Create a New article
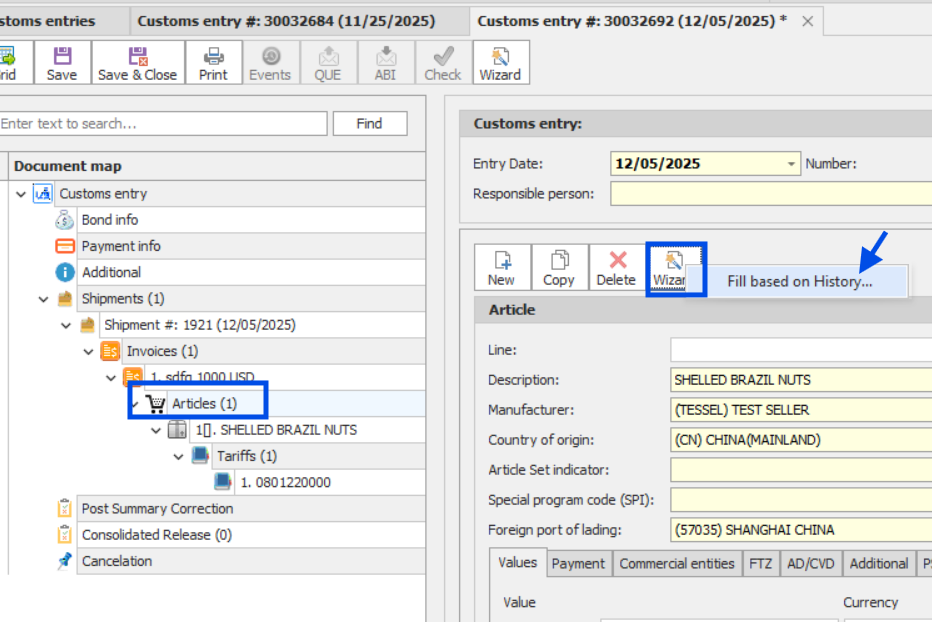 pos(502,267)
